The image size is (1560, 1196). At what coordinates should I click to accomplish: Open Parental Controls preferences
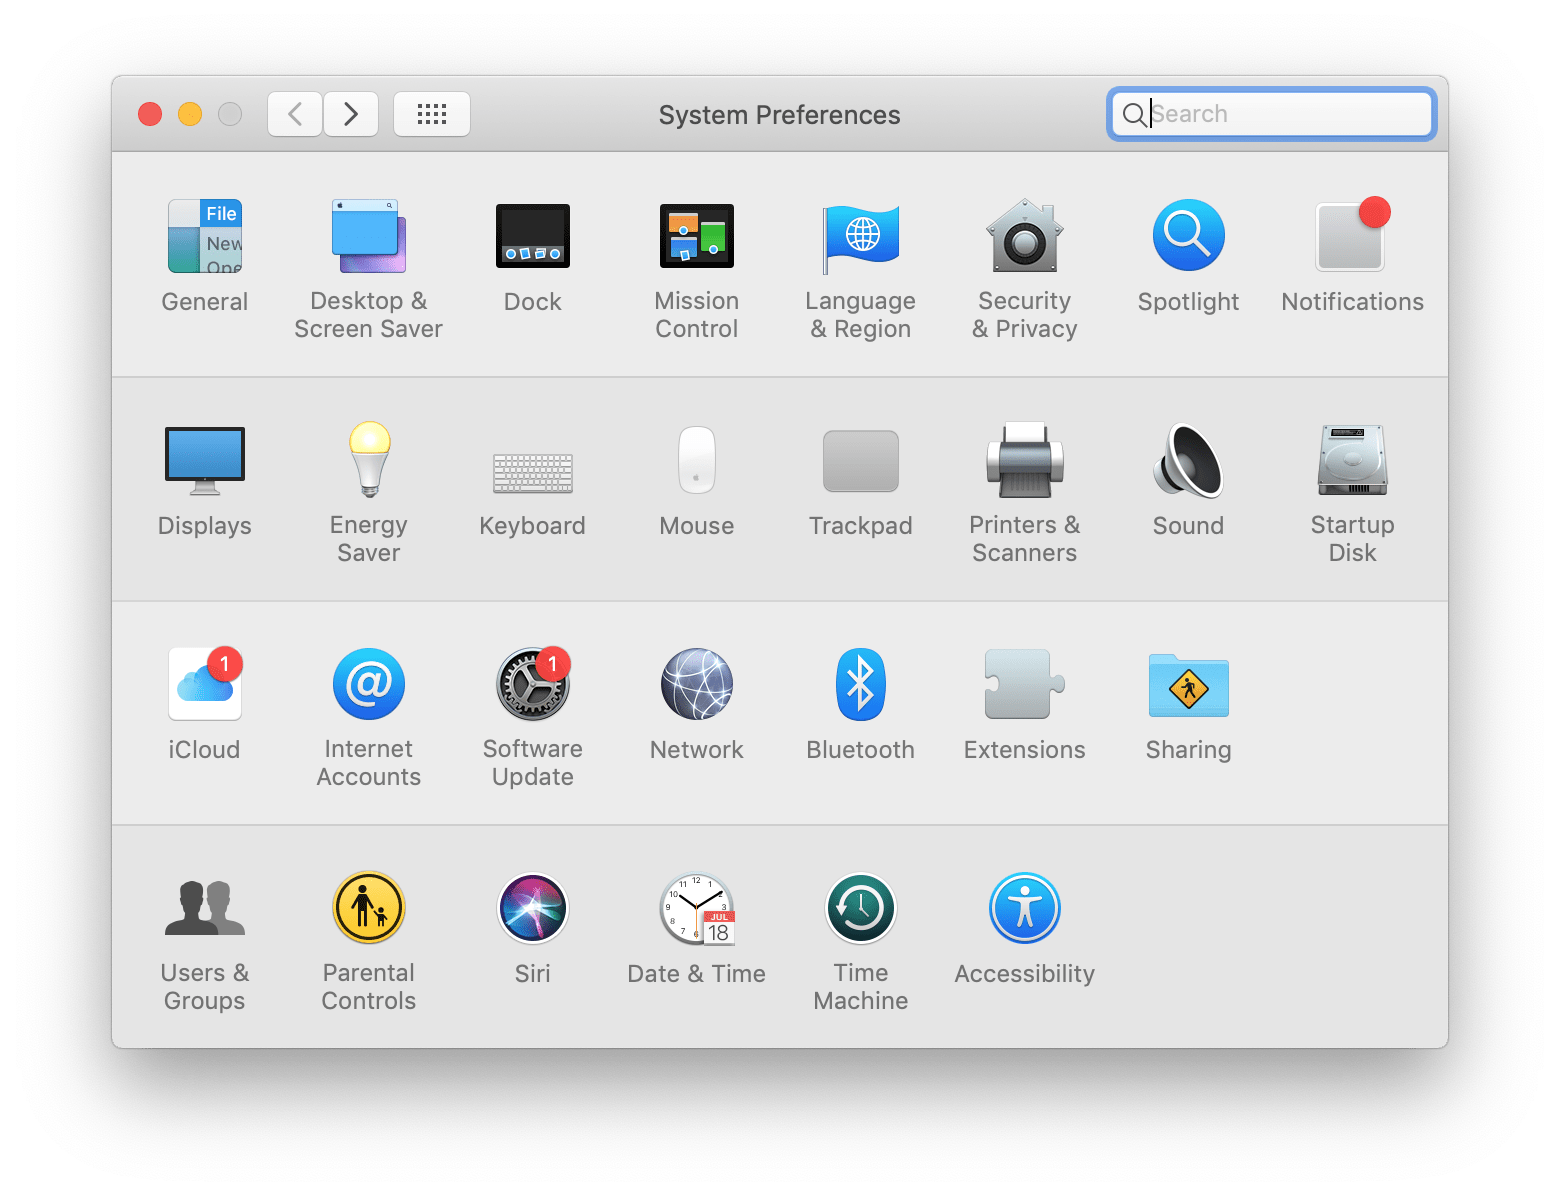(x=368, y=908)
